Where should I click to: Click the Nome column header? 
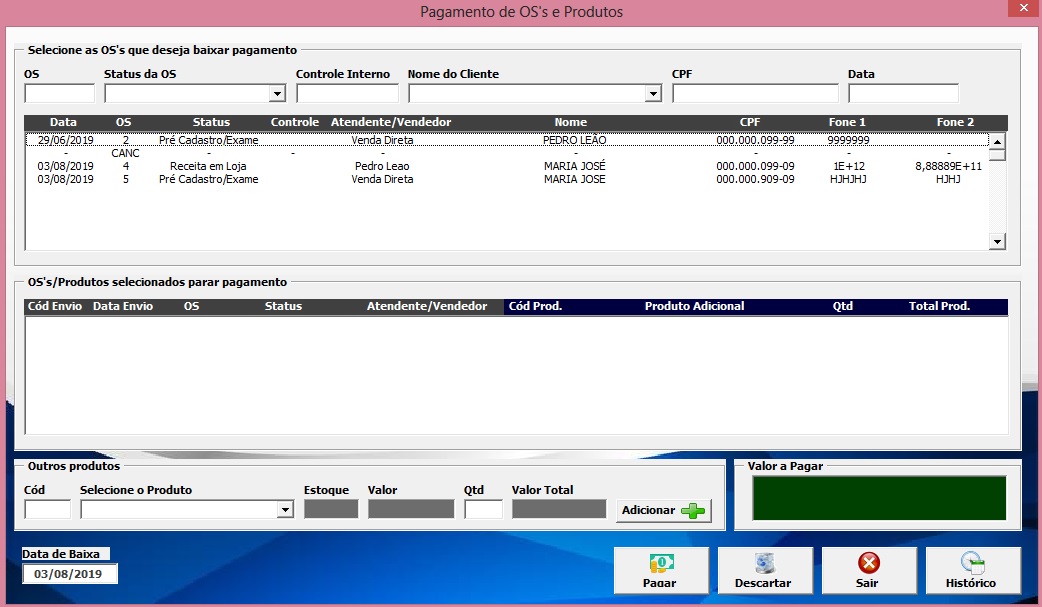point(571,122)
